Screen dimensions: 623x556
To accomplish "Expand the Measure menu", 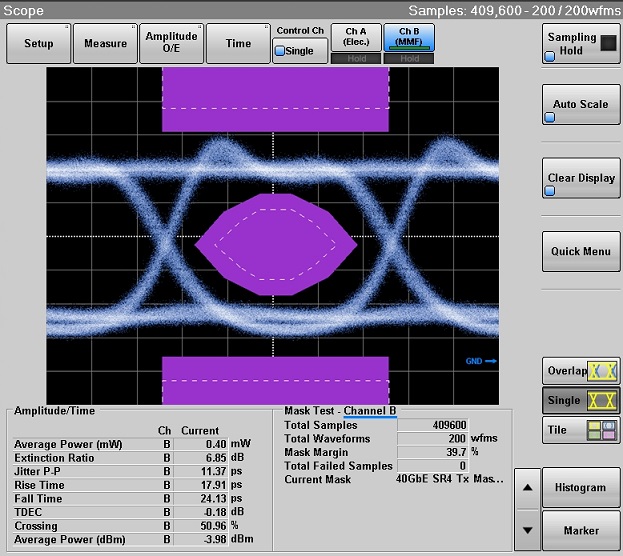I will tap(105, 44).
